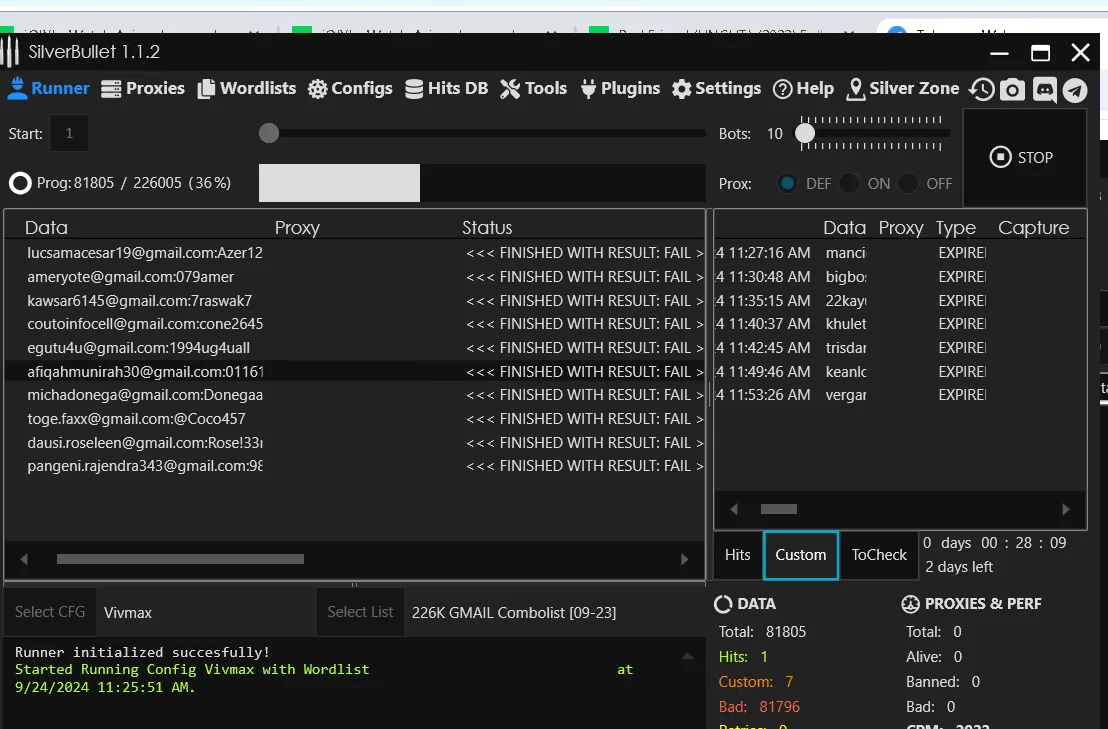Click the Settings cog icon

(682, 89)
